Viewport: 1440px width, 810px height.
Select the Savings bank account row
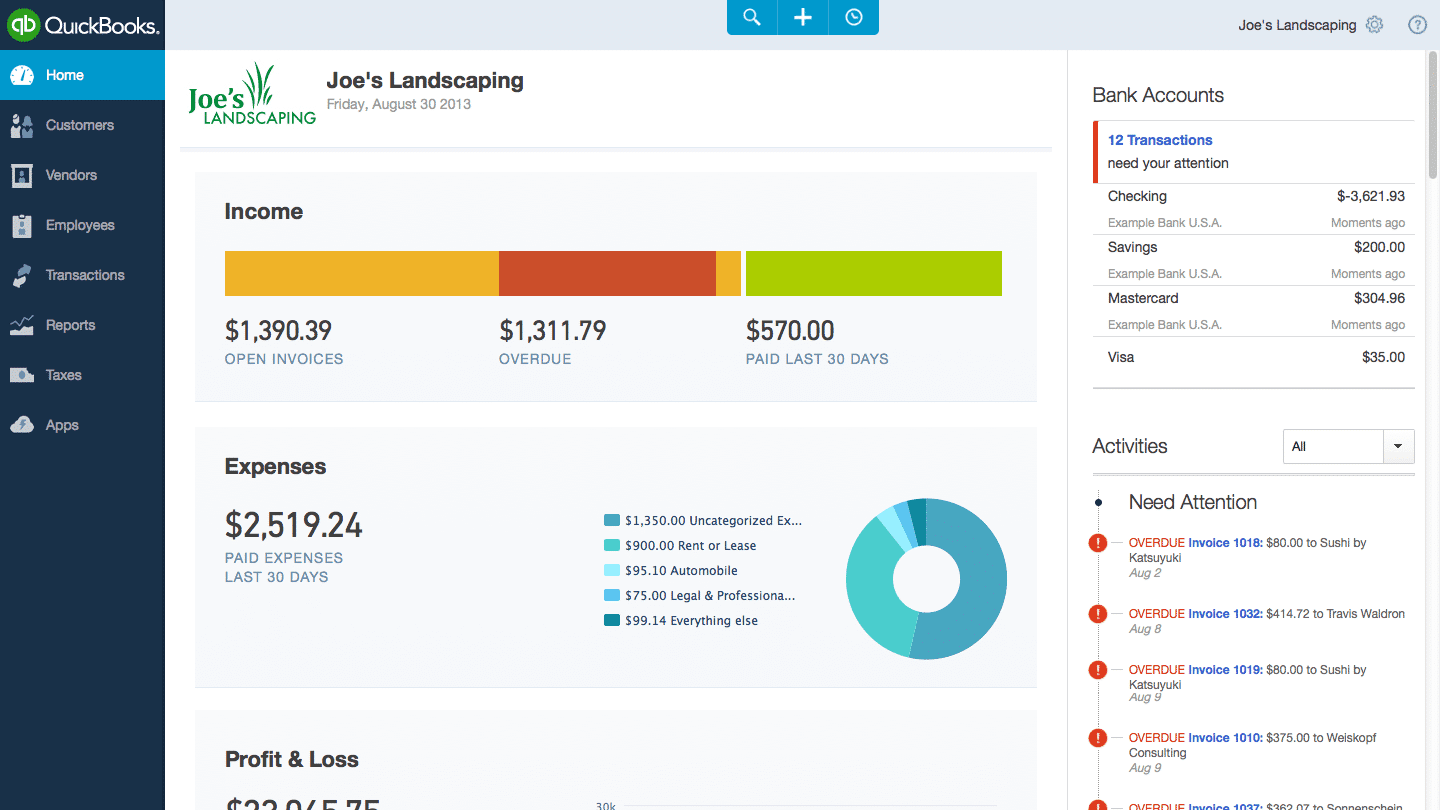pyautogui.click(x=1254, y=260)
